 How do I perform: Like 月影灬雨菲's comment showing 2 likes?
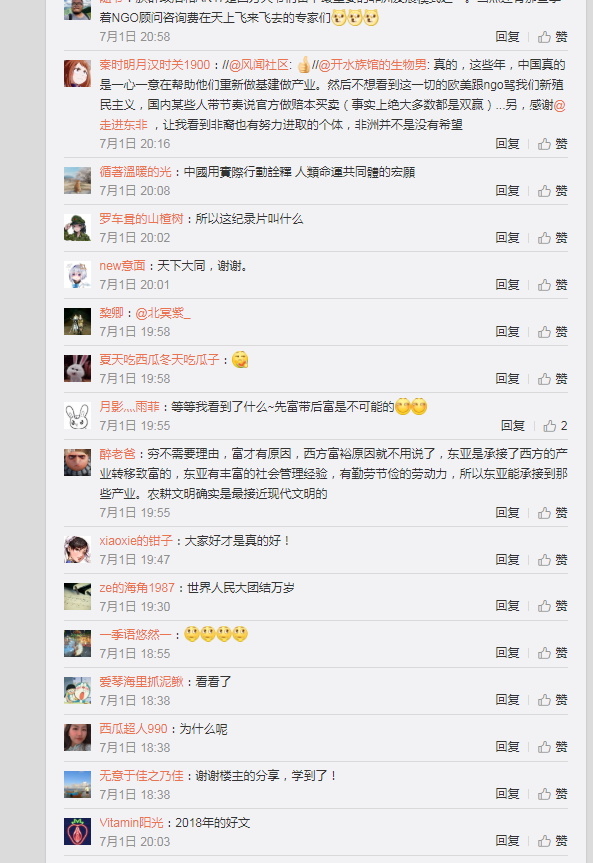point(555,425)
